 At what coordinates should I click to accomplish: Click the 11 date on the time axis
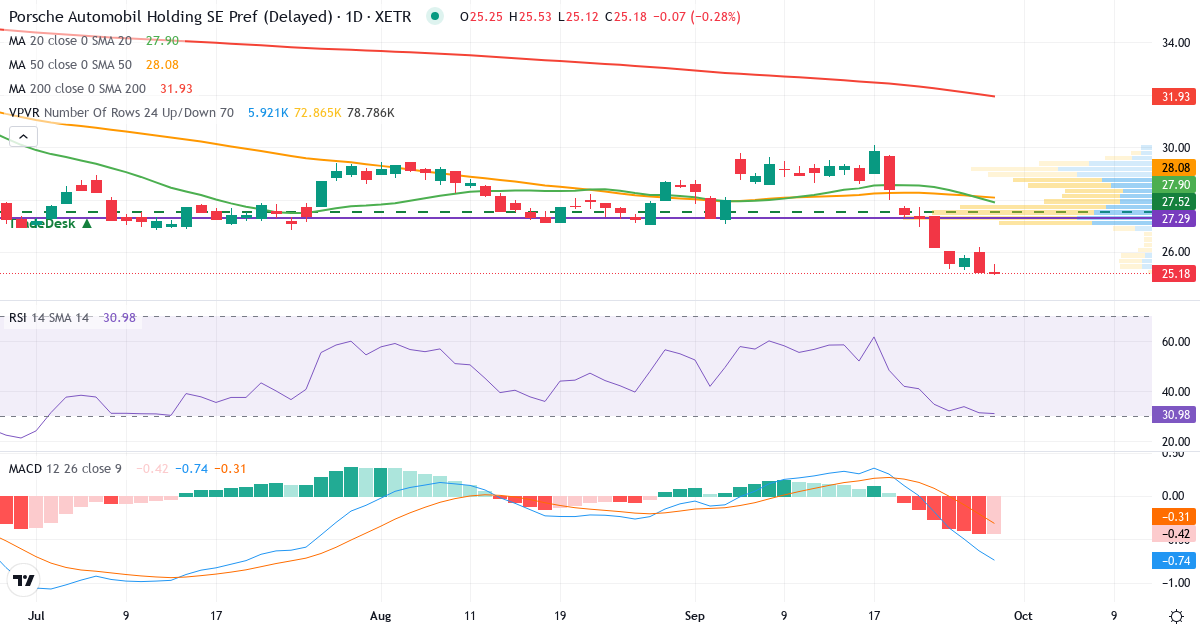(x=471, y=616)
